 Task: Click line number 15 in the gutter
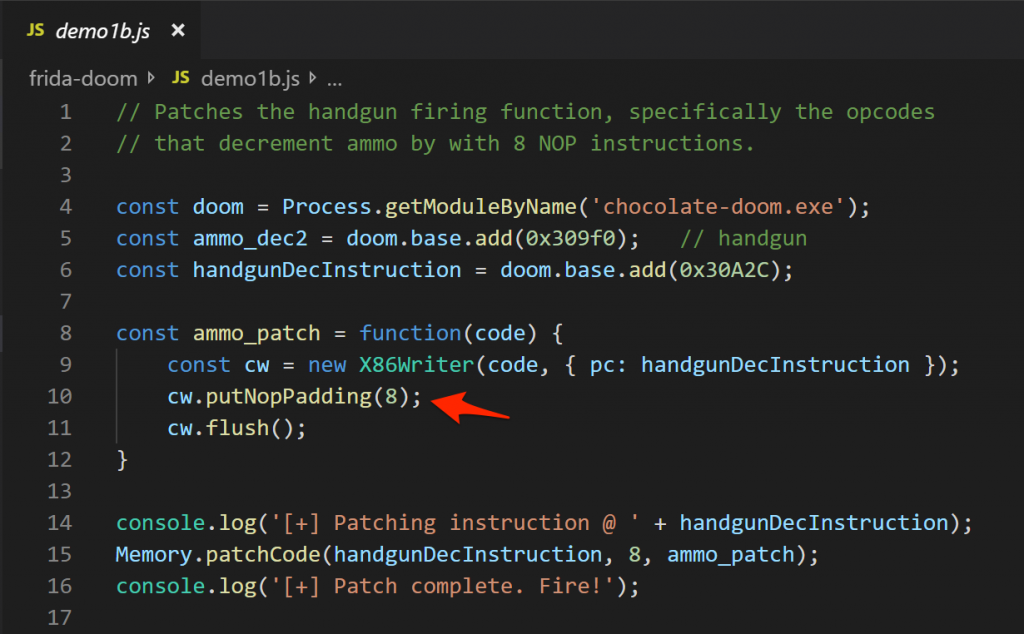(x=60, y=554)
